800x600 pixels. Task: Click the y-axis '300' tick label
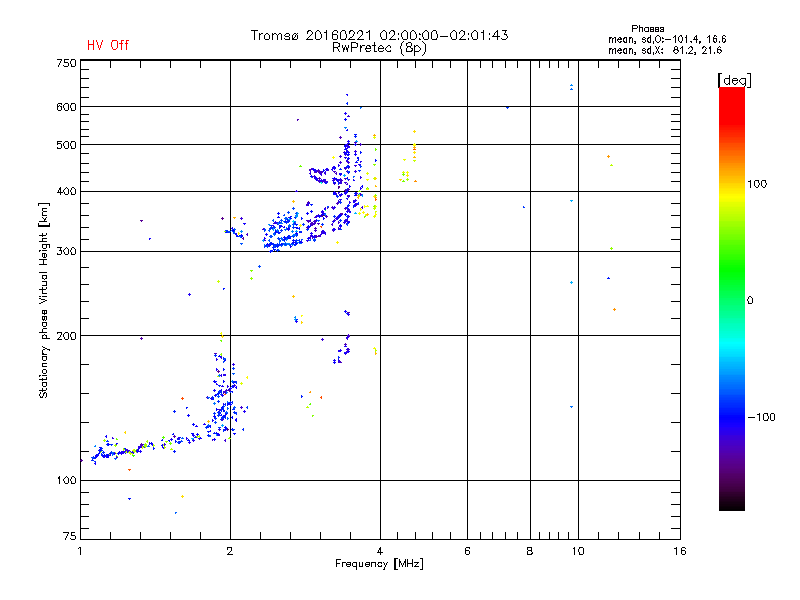click(66, 251)
